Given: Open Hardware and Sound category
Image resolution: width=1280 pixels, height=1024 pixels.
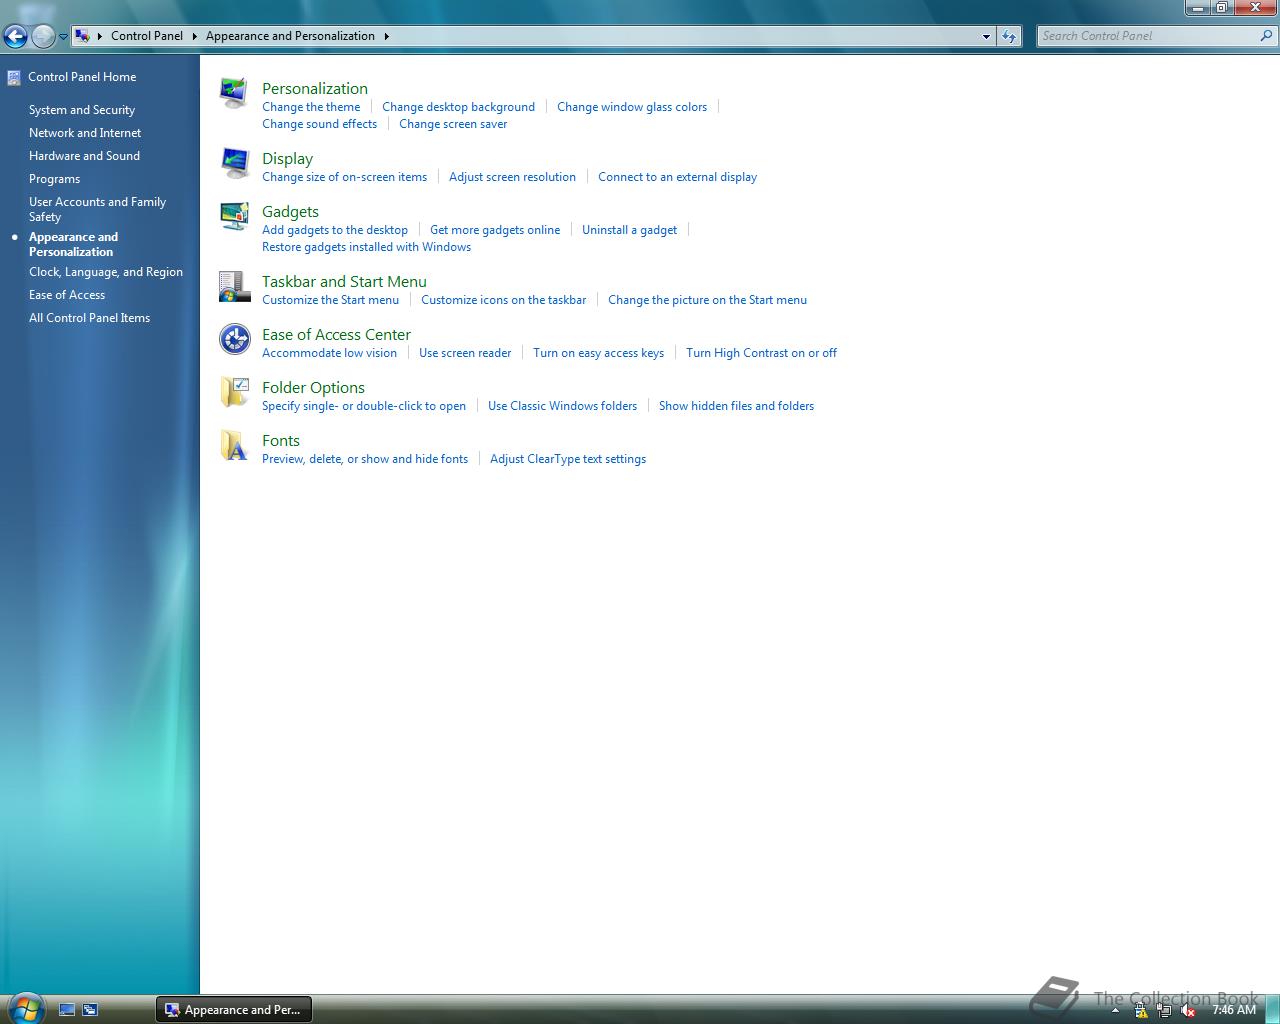Looking at the screenshot, I should [x=84, y=156].
